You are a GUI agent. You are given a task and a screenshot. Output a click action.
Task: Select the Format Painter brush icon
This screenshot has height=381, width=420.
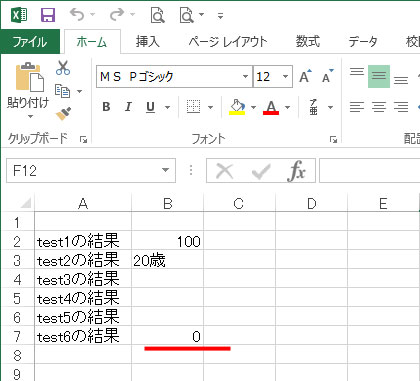click(63, 114)
